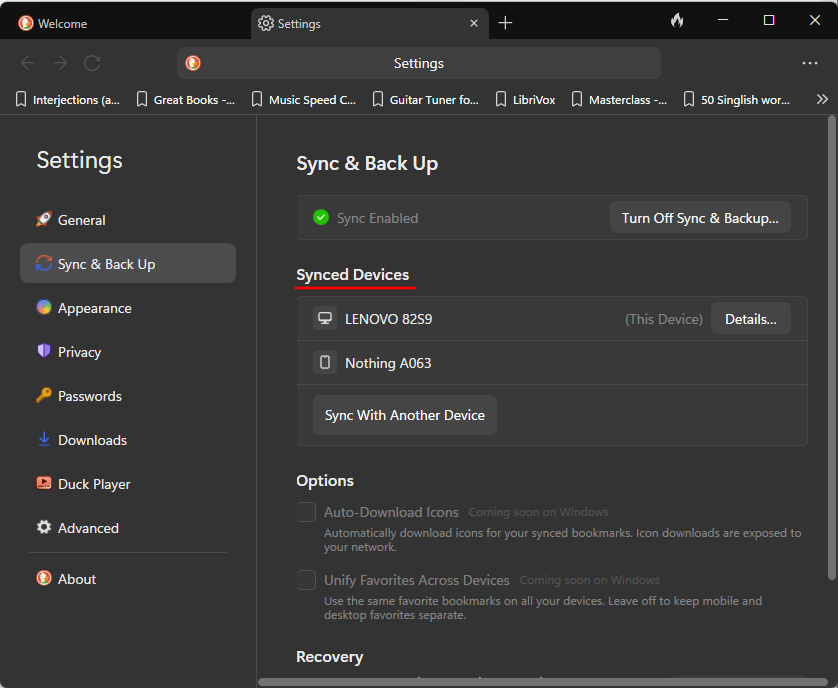Select the Settings tab
Viewport: 838px width, 688px height.
[369, 24]
